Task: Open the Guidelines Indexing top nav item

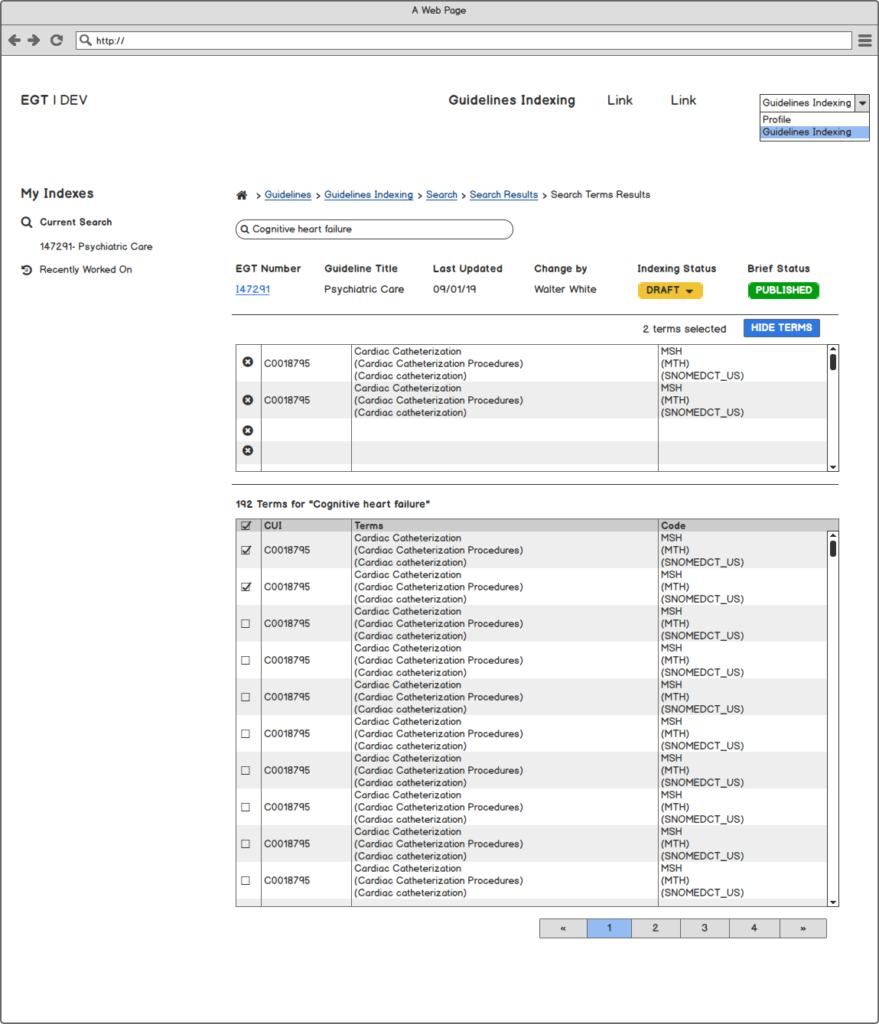Action: (511, 100)
